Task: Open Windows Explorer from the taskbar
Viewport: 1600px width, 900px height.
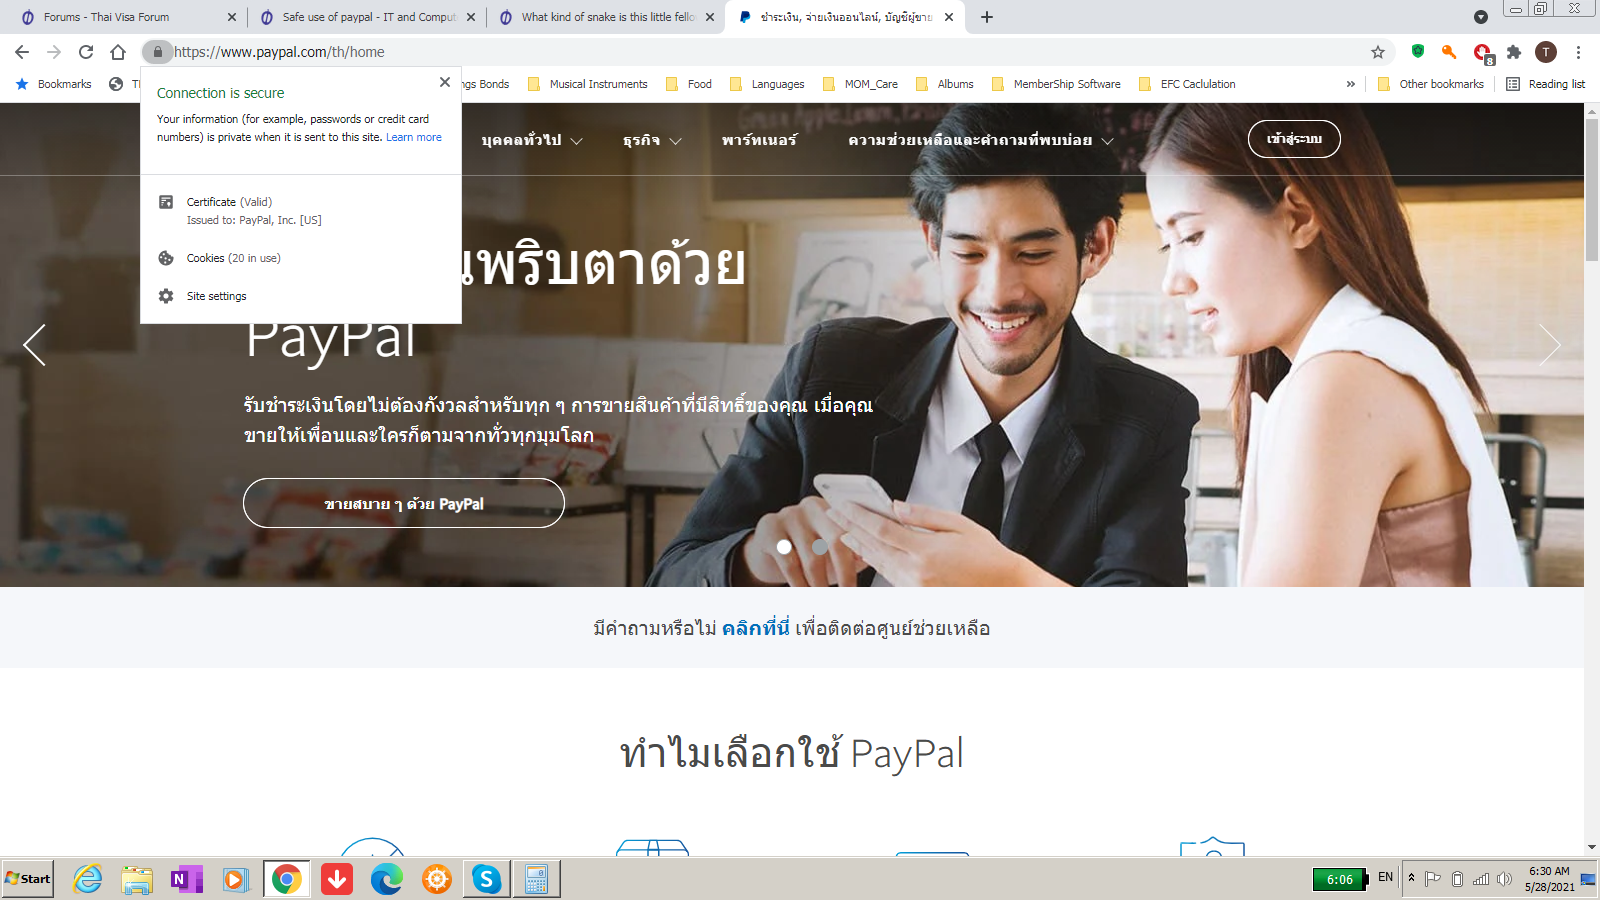Action: pos(137,879)
